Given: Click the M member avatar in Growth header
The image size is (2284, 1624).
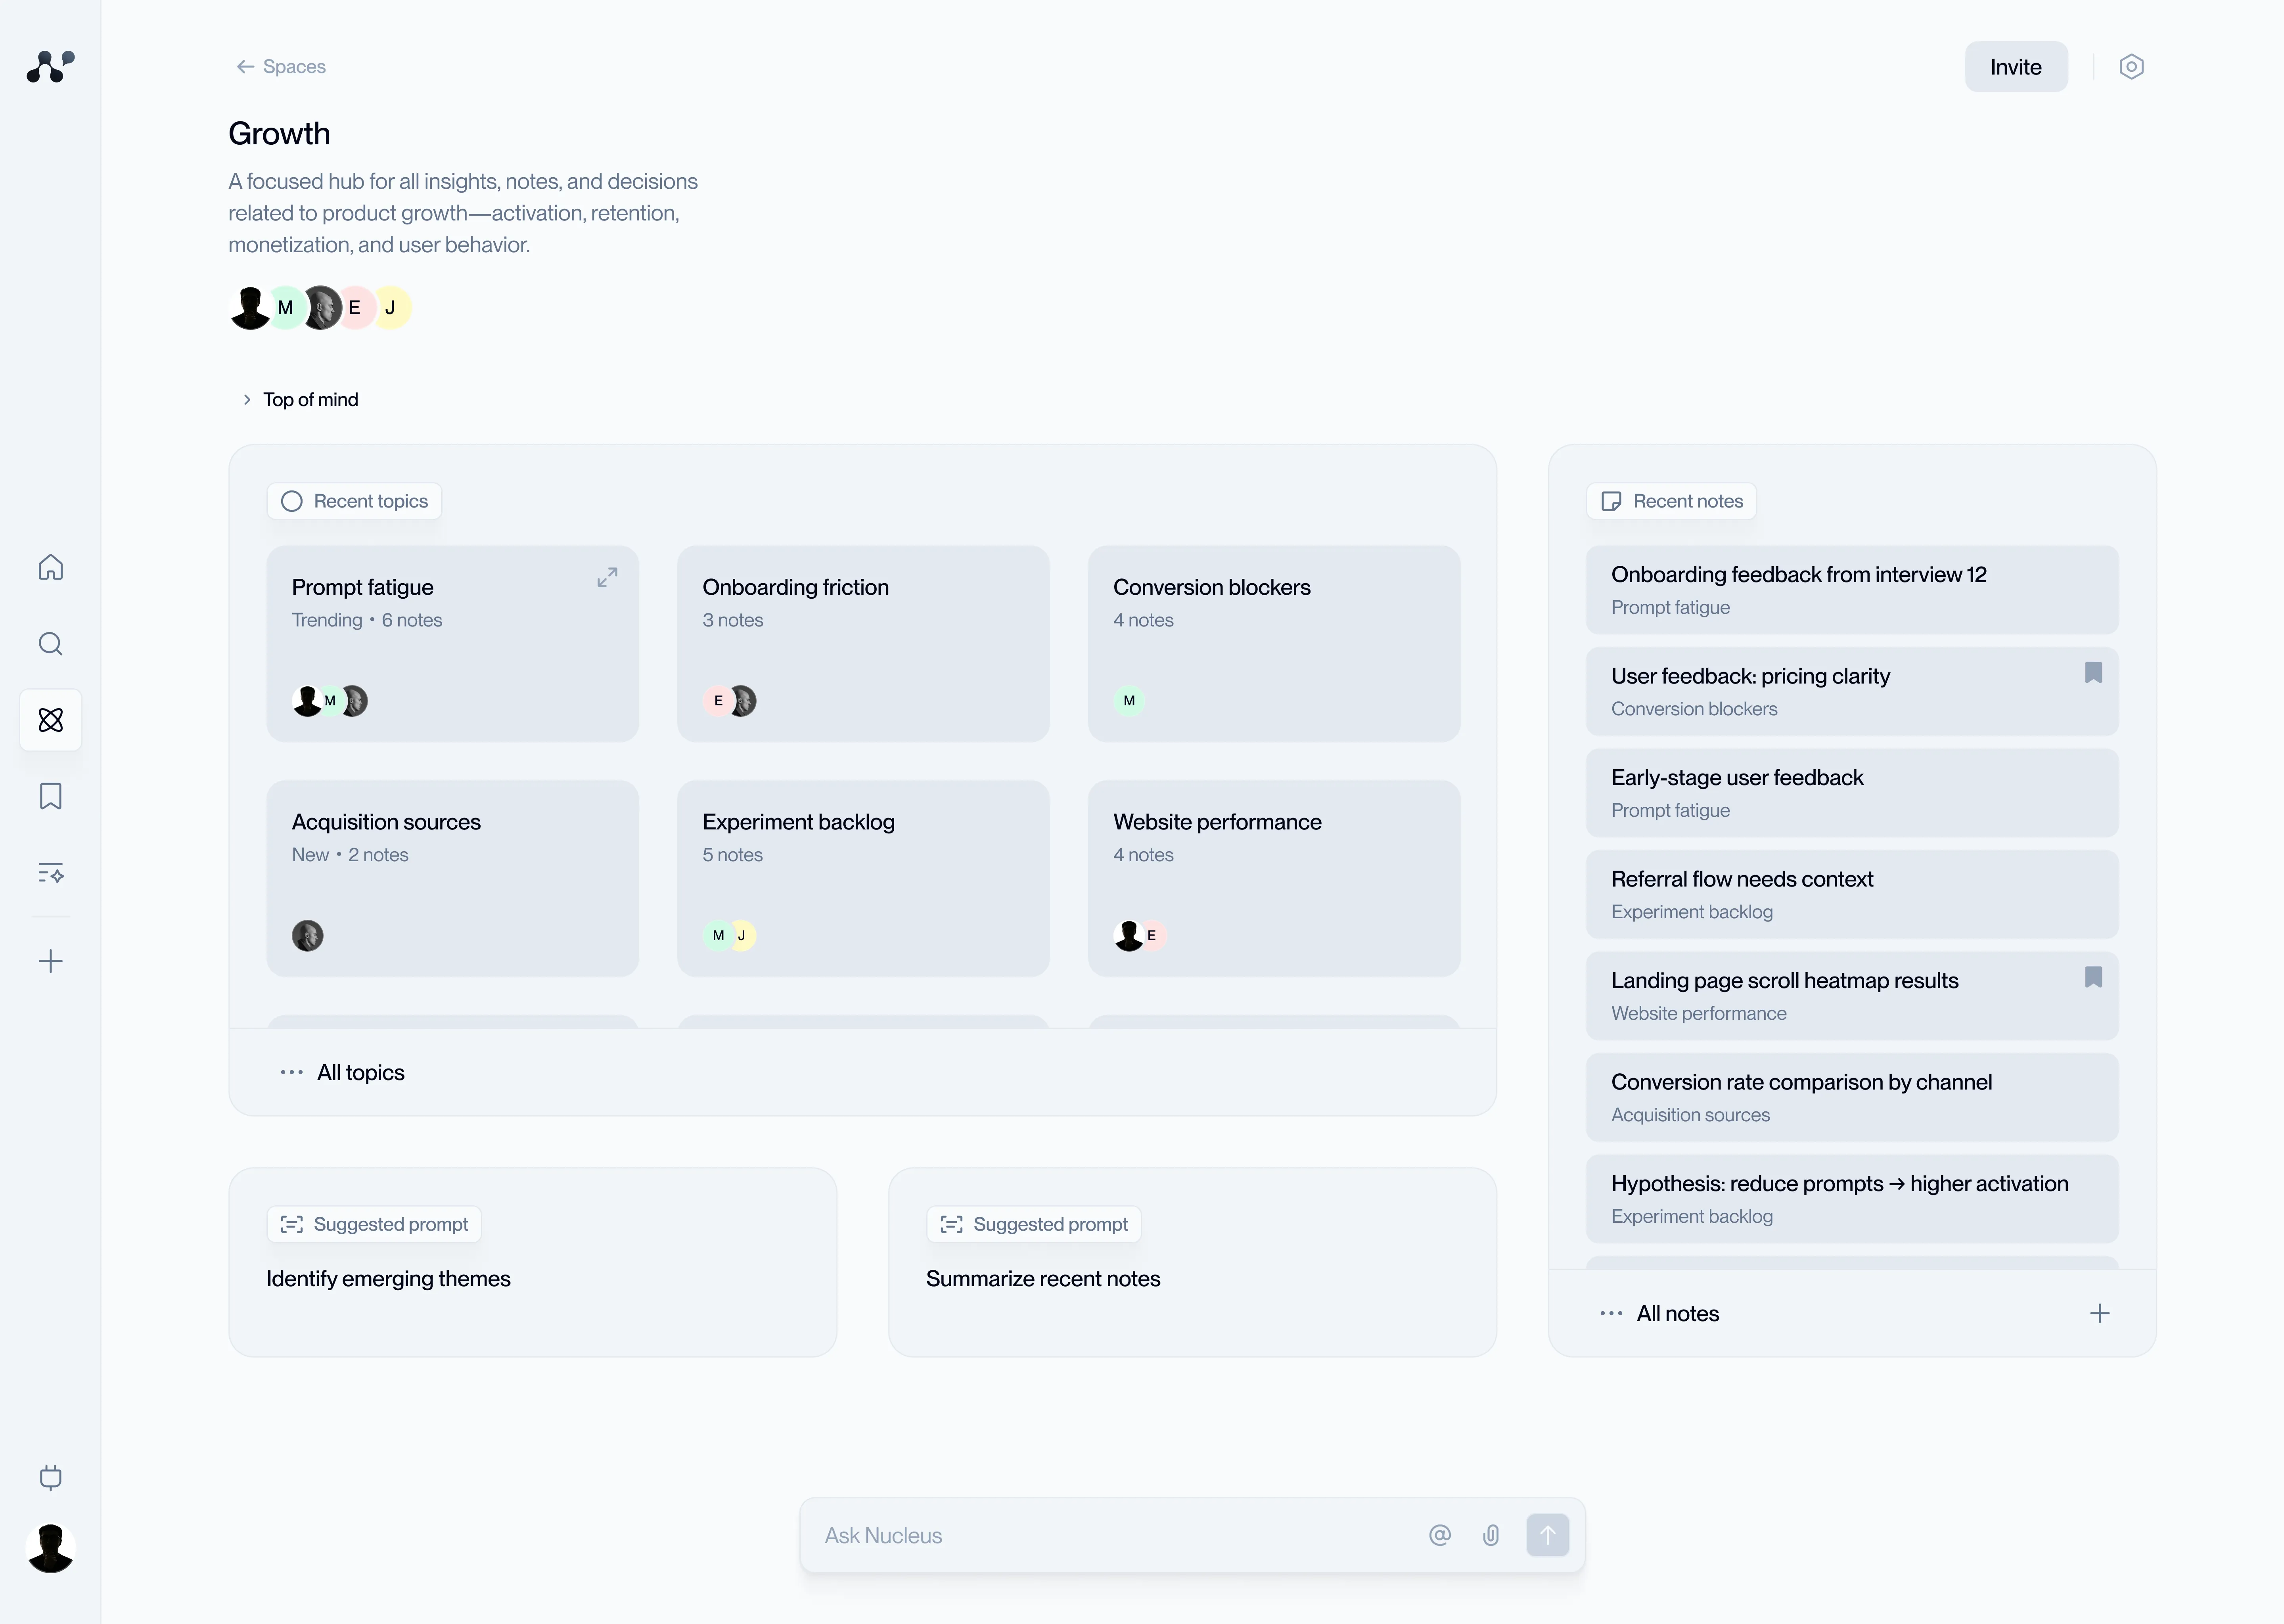Looking at the screenshot, I should (x=286, y=308).
